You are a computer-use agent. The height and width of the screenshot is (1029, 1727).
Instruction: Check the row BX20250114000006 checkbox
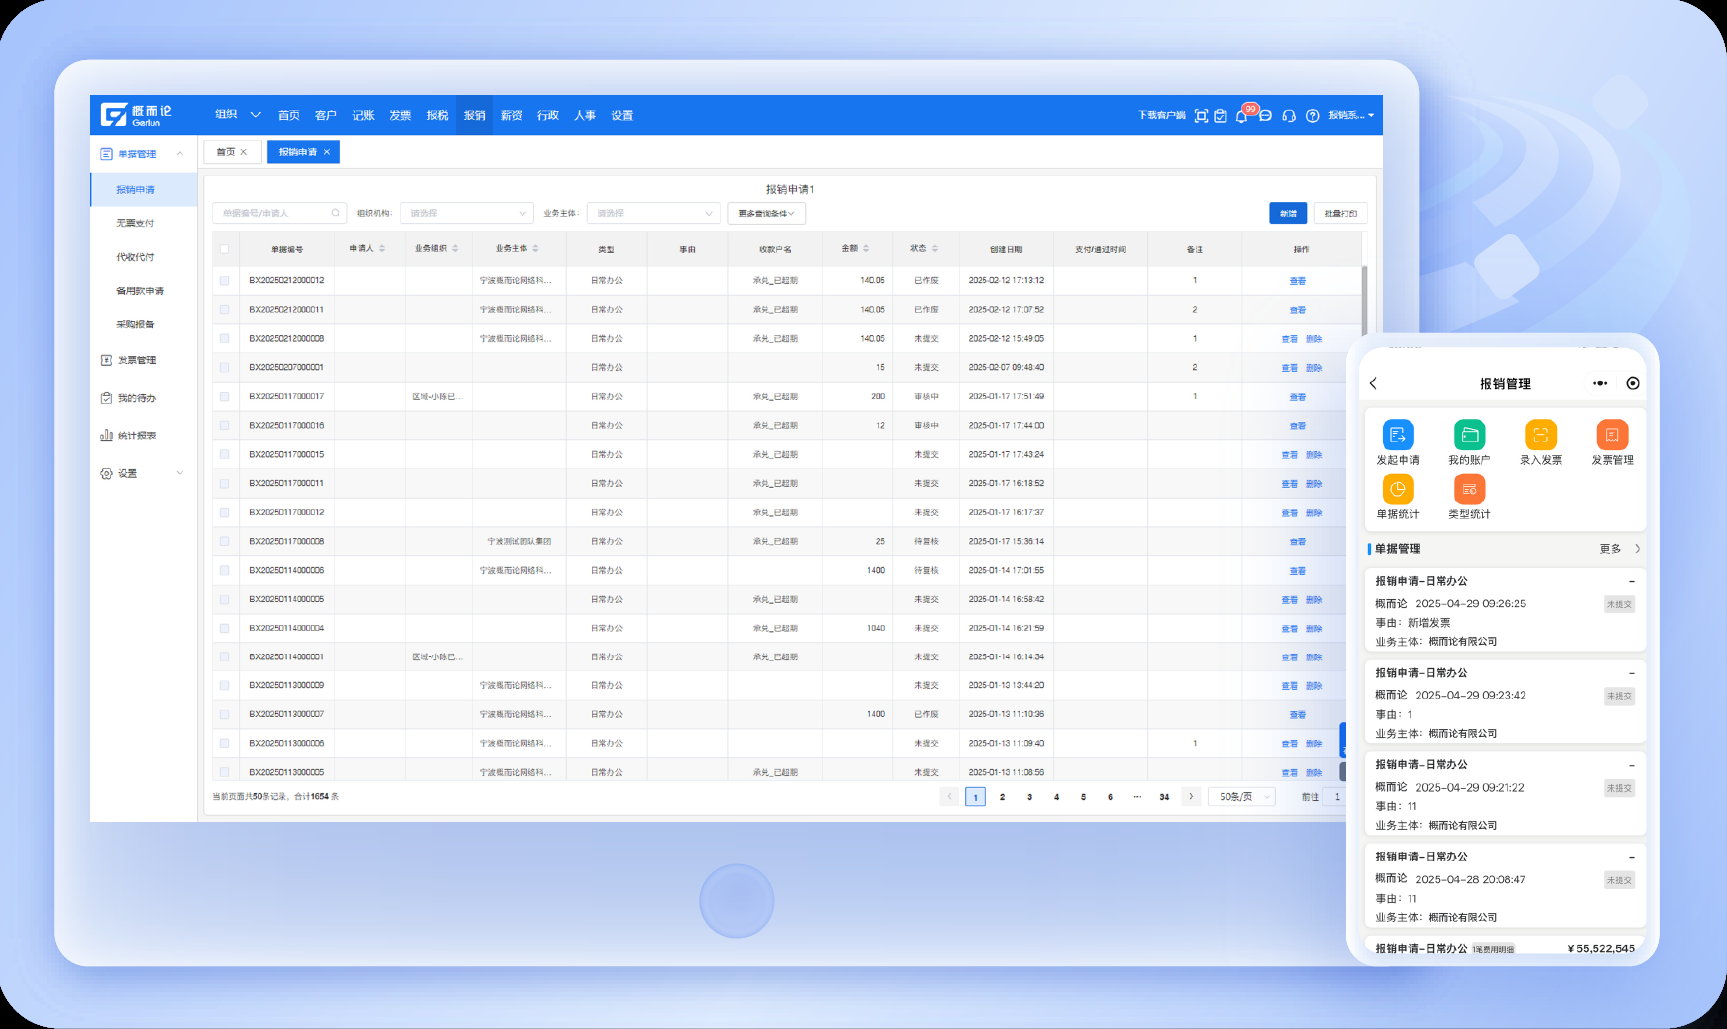pyautogui.click(x=224, y=571)
